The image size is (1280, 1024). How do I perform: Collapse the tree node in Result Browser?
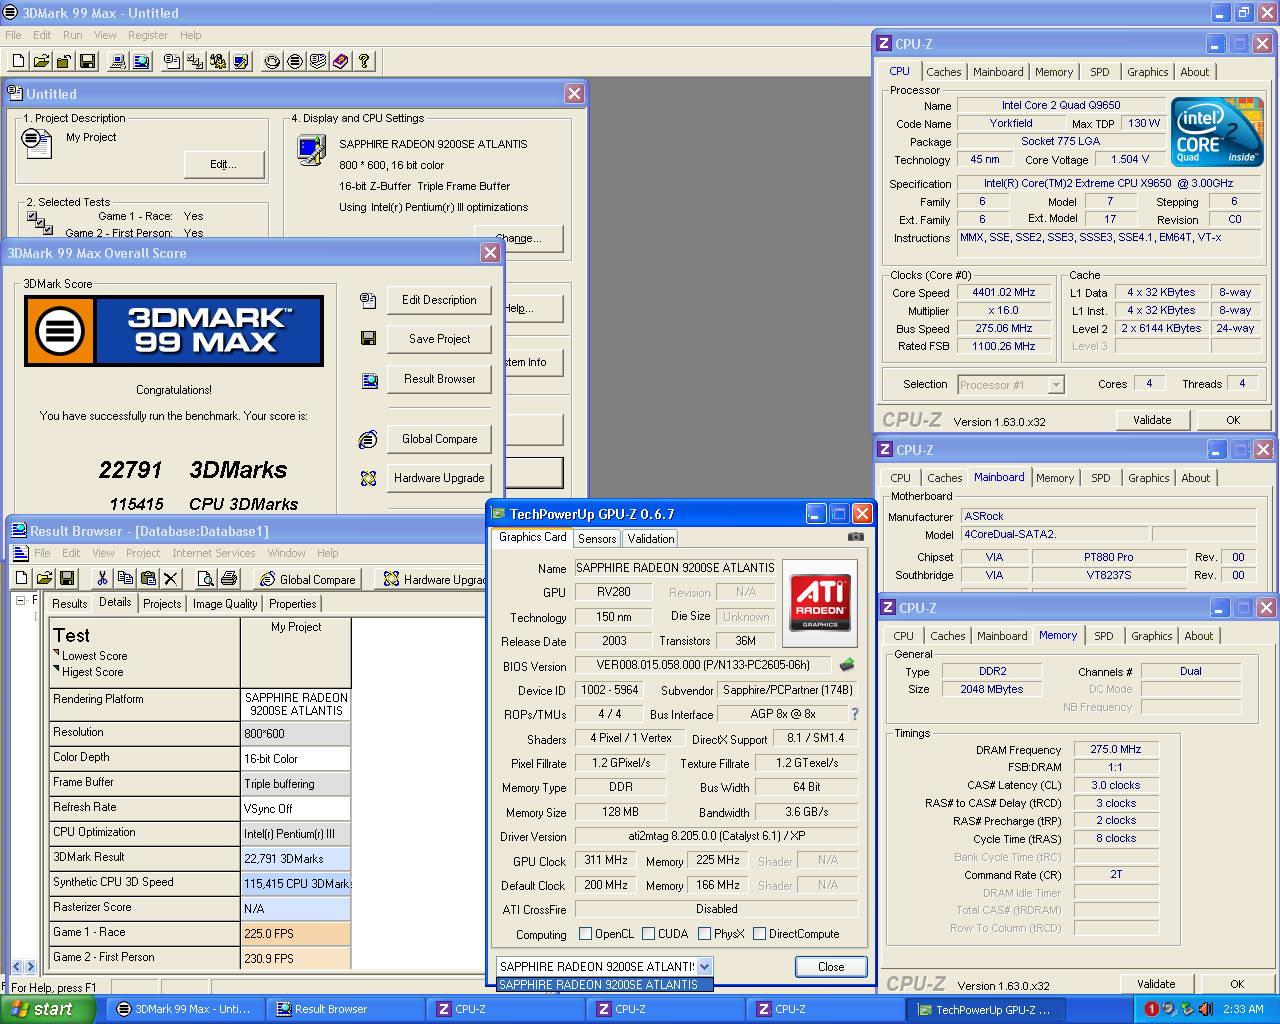click(x=20, y=601)
